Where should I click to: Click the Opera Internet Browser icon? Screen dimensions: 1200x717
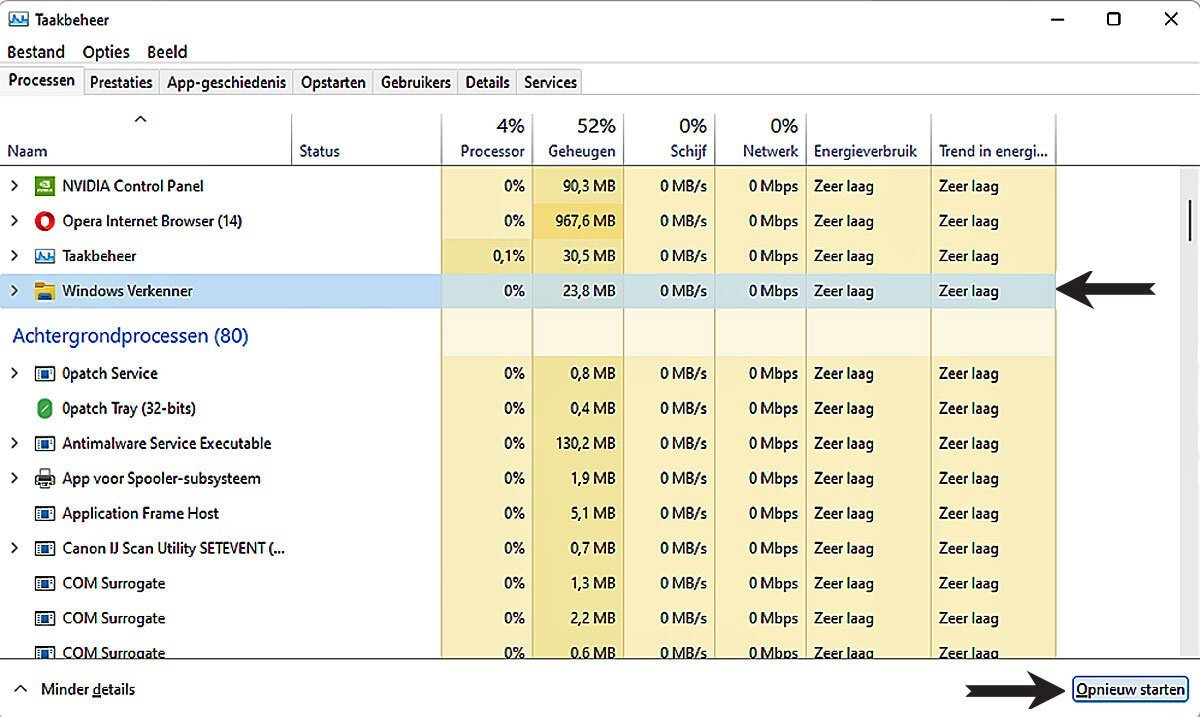(x=44, y=221)
